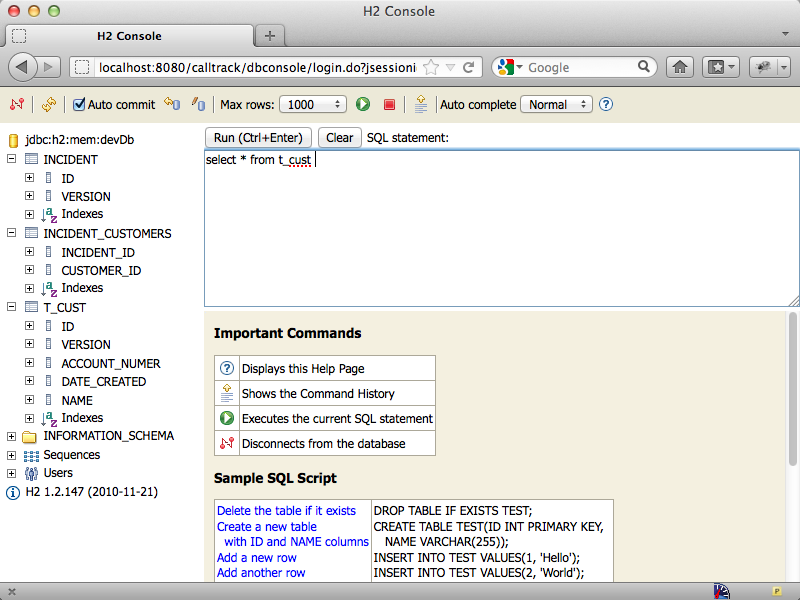This screenshot has width=800, height=600.
Task: Open the Max rows 1000 dropdown
Action: 313,104
